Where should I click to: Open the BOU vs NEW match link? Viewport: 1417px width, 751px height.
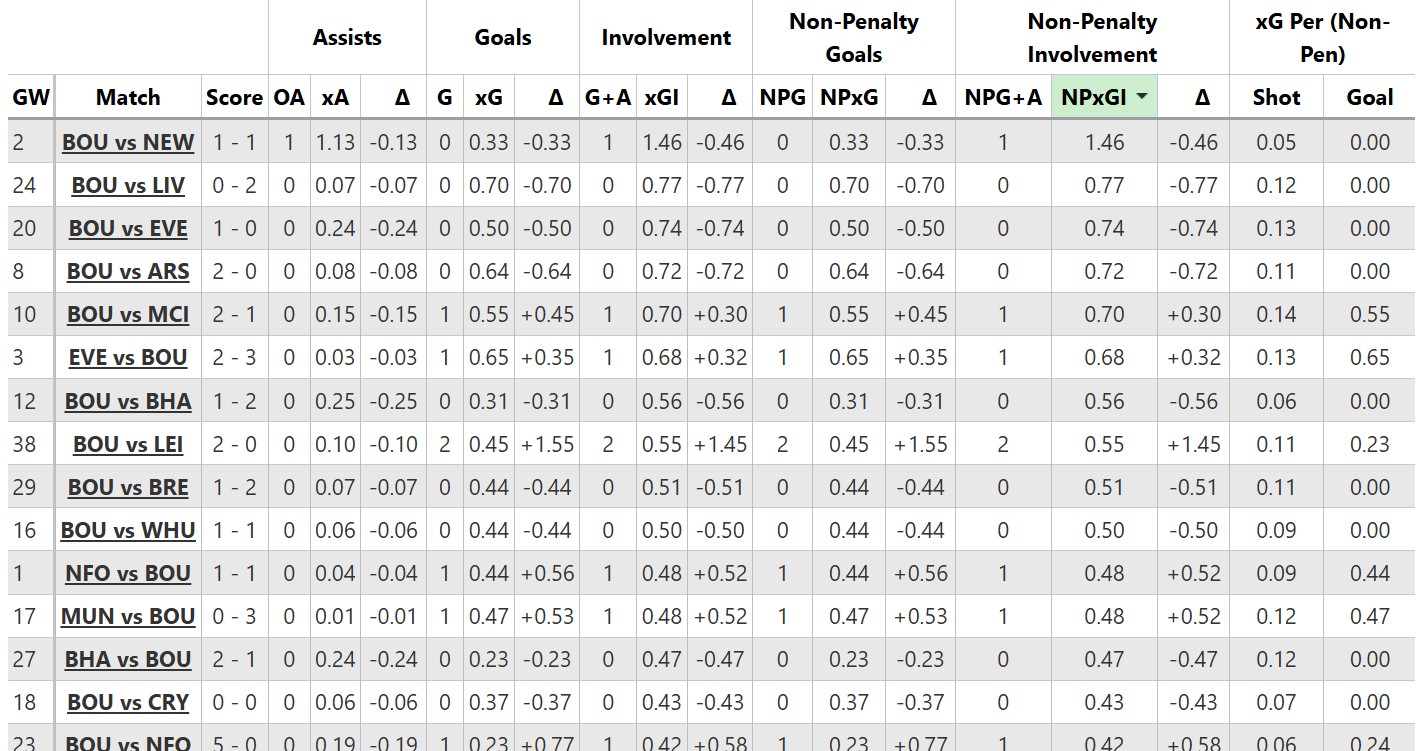(x=128, y=142)
